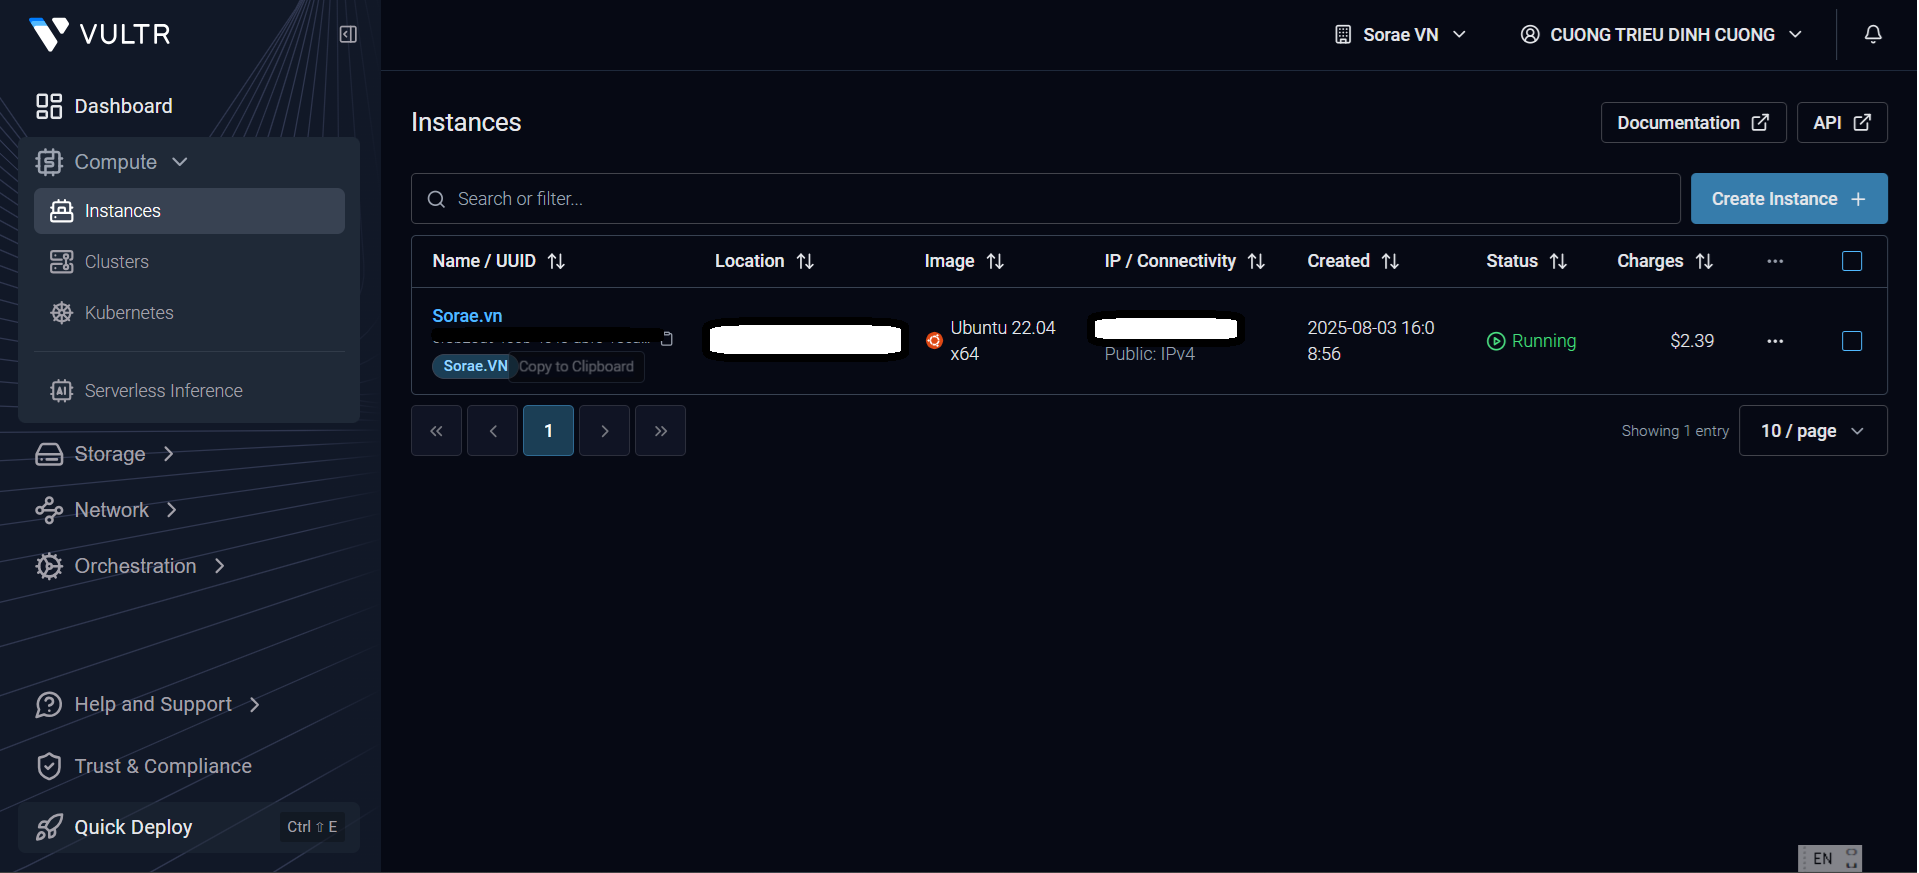Open Quick Deploy
This screenshot has width=1919, height=873.
click(x=189, y=827)
